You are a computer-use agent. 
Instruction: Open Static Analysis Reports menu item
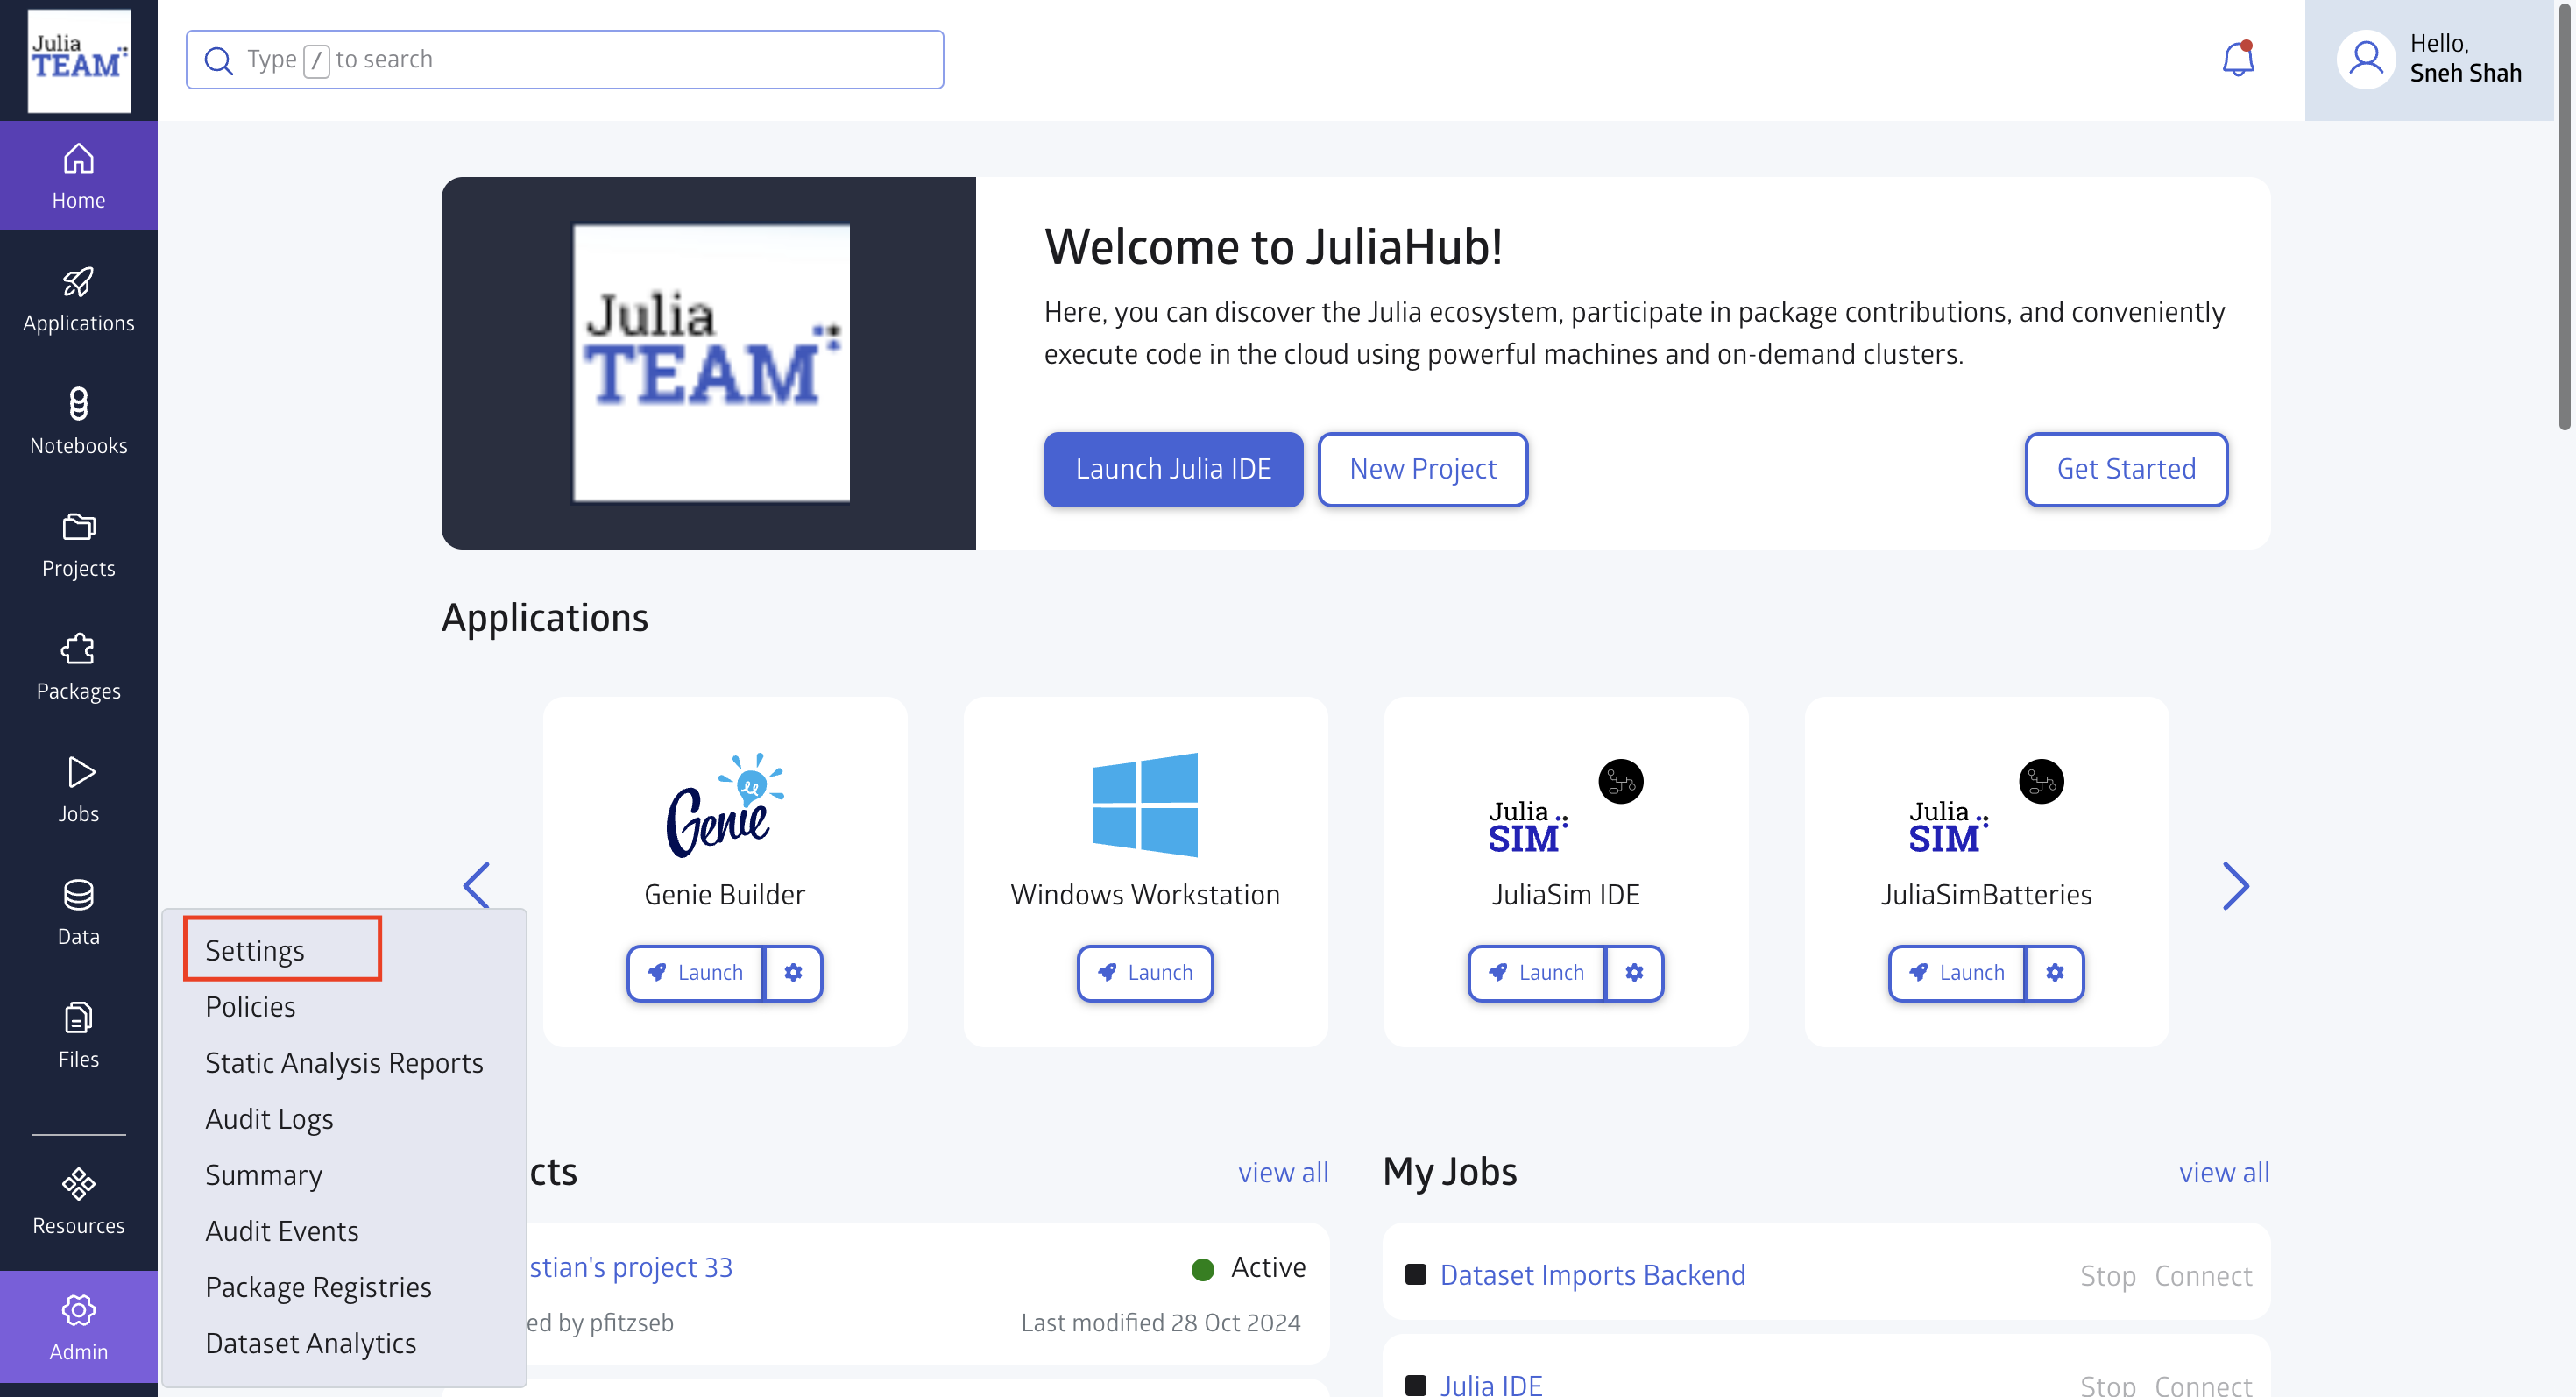(344, 1061)
